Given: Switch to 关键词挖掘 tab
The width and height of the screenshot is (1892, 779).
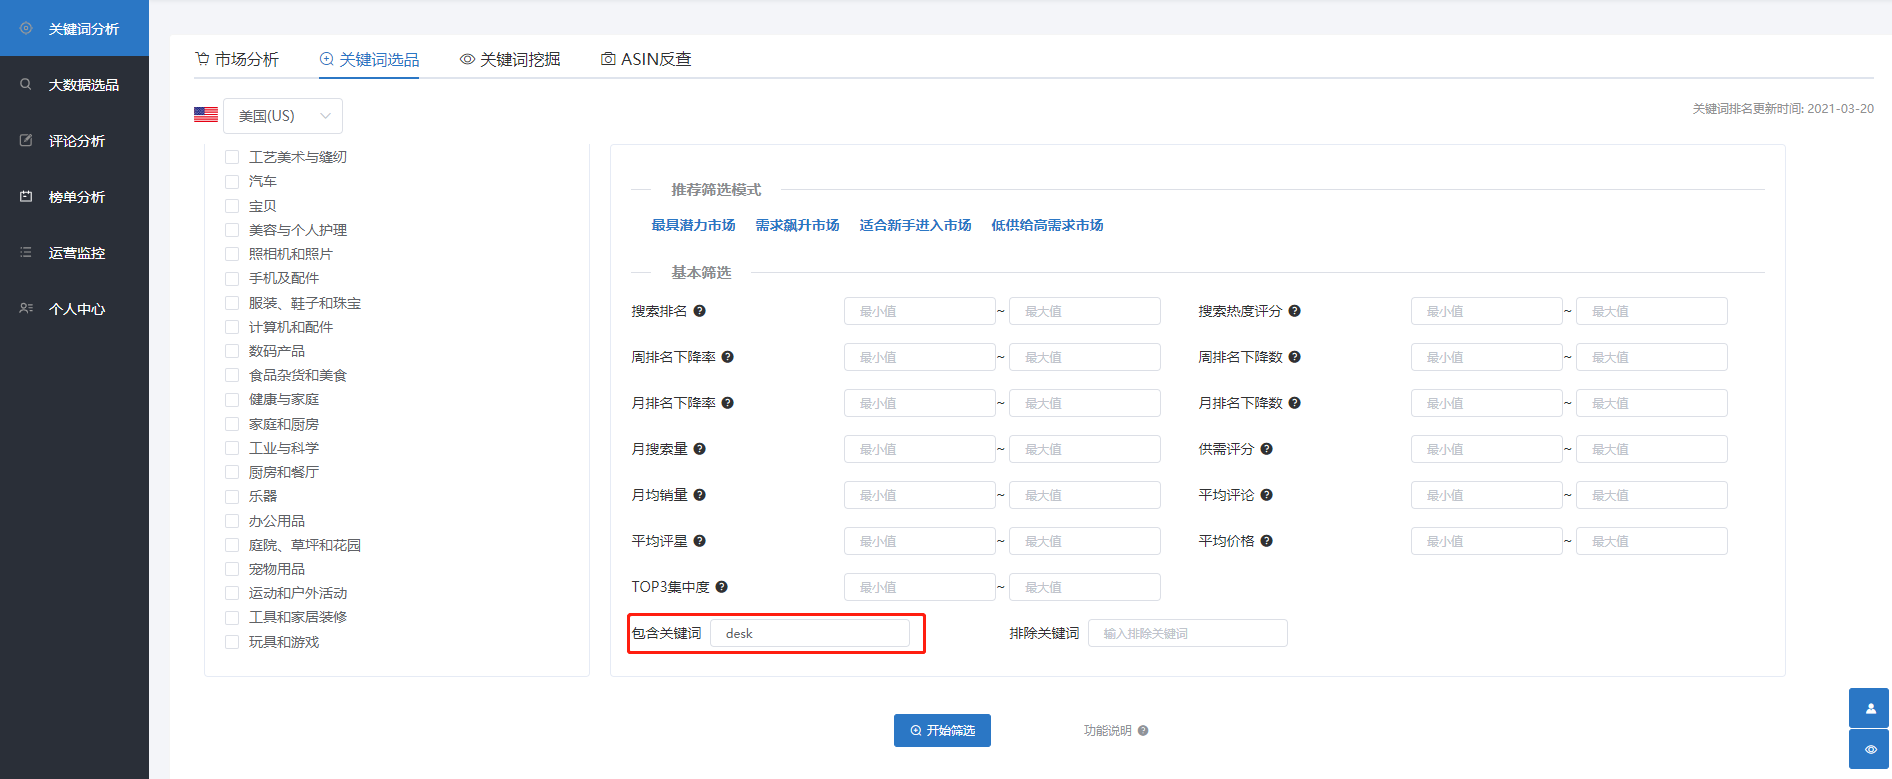Looking at the screenshot, I should point(510,59).
